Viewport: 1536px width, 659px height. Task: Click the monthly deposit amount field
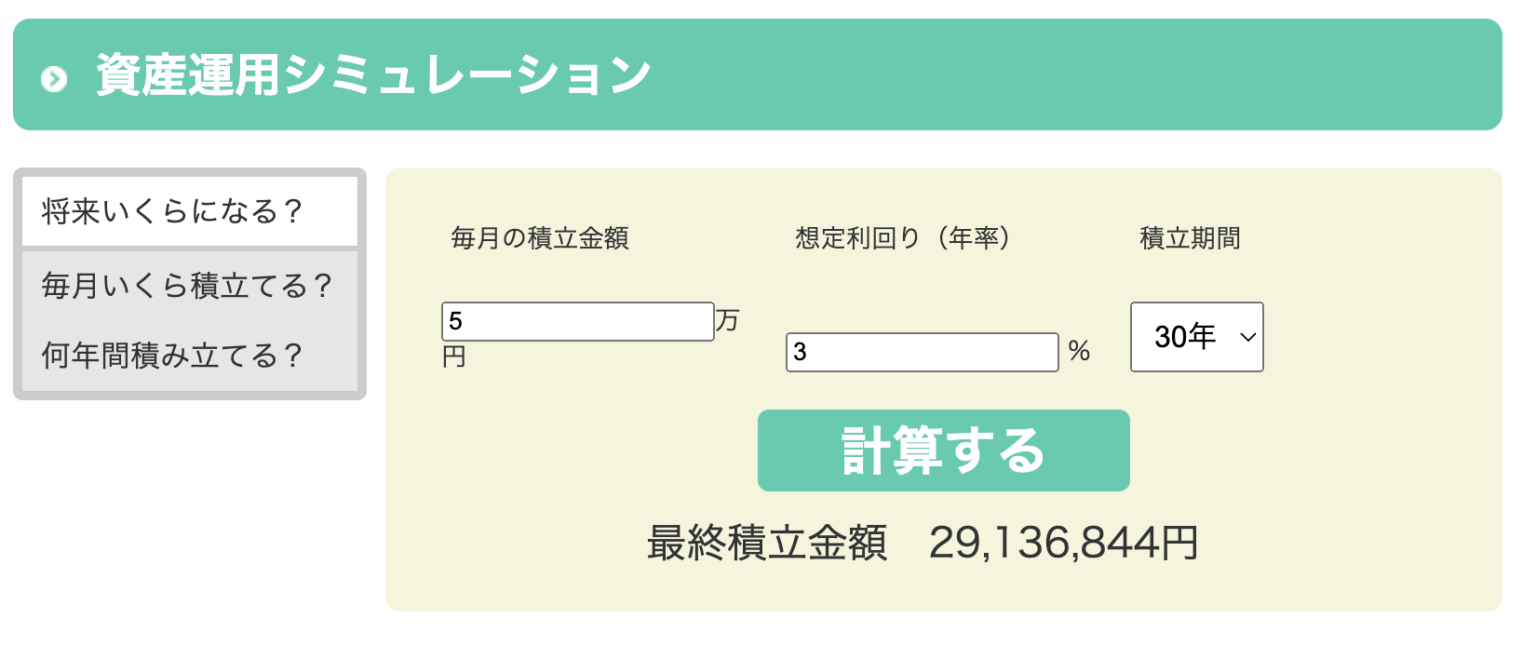click(577, 320)
